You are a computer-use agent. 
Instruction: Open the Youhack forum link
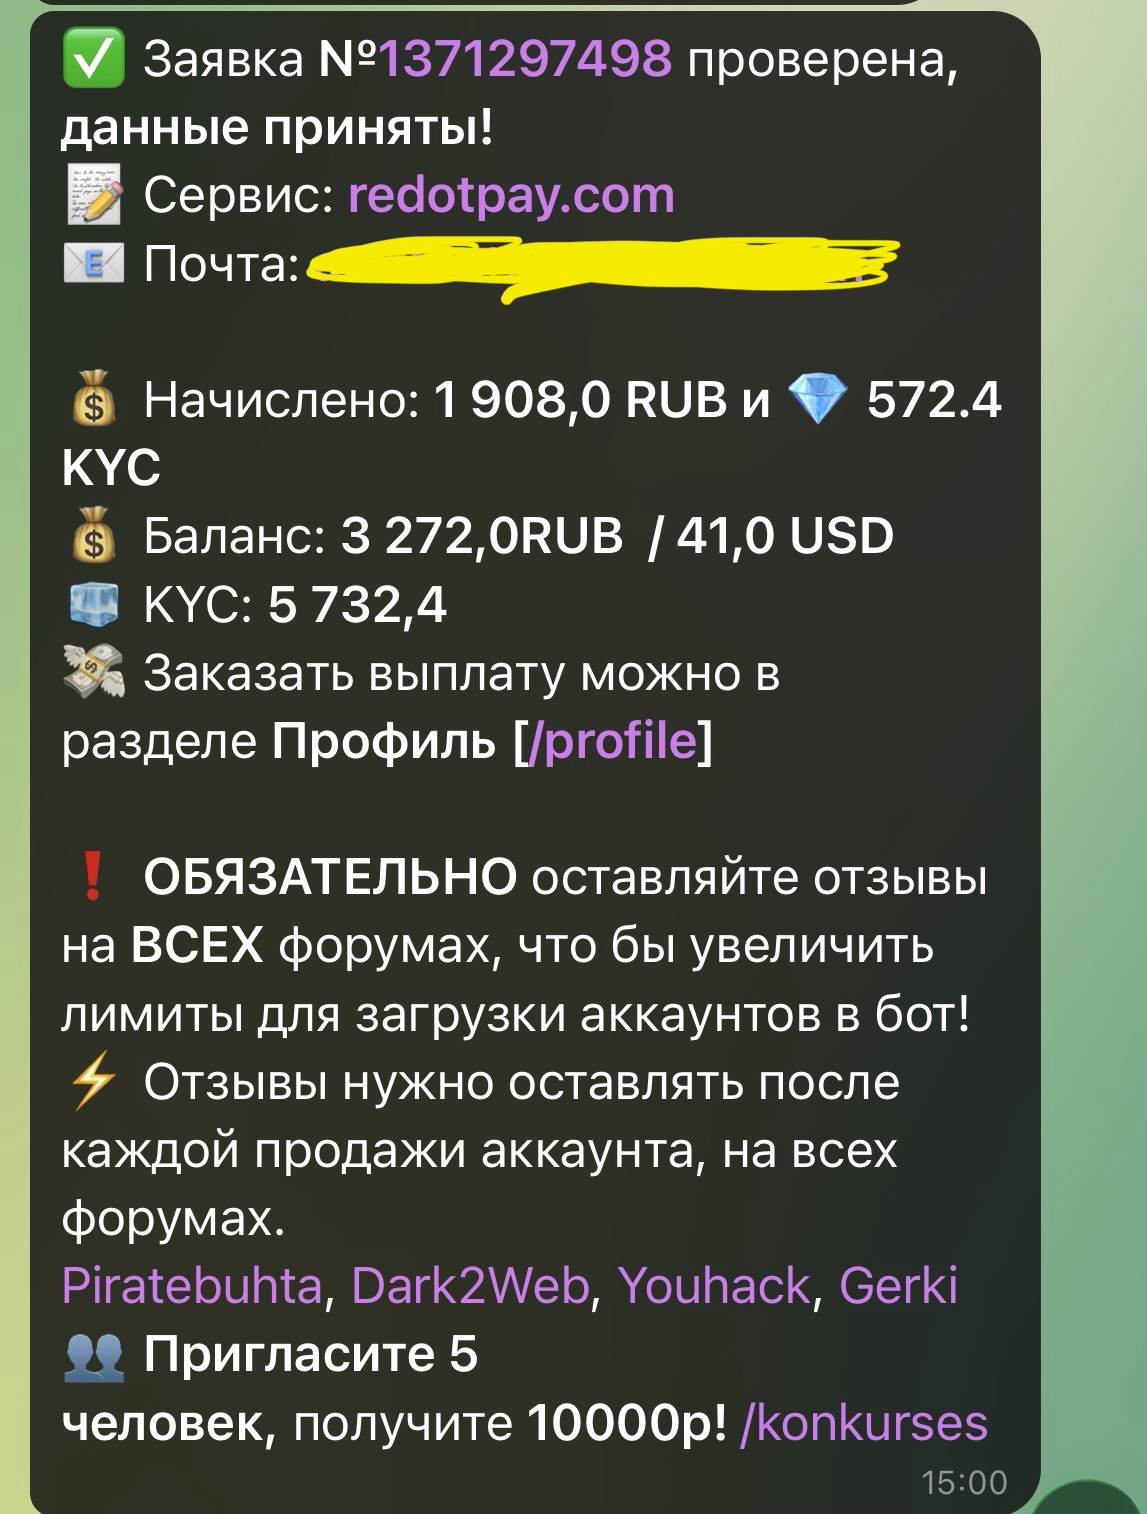pyautogui.click(x=714, y=1285)
